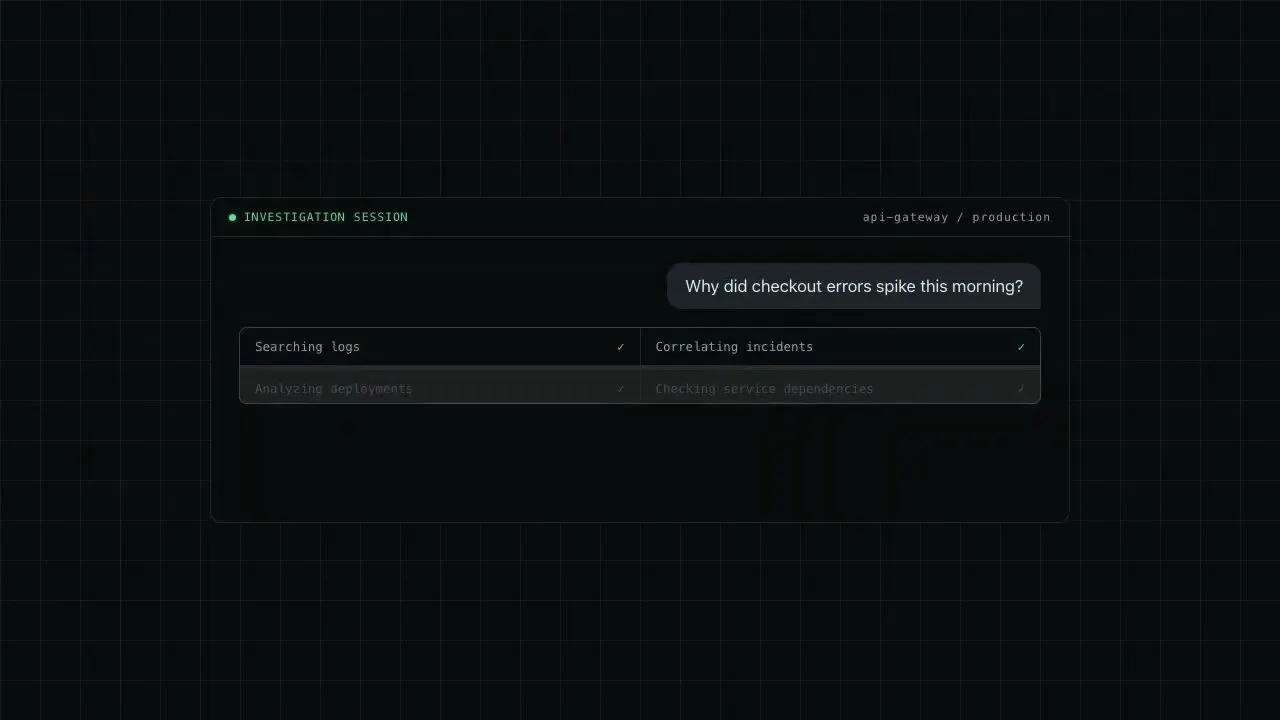Click the INVESTIGATION SESSION header label

coord(326,217)
